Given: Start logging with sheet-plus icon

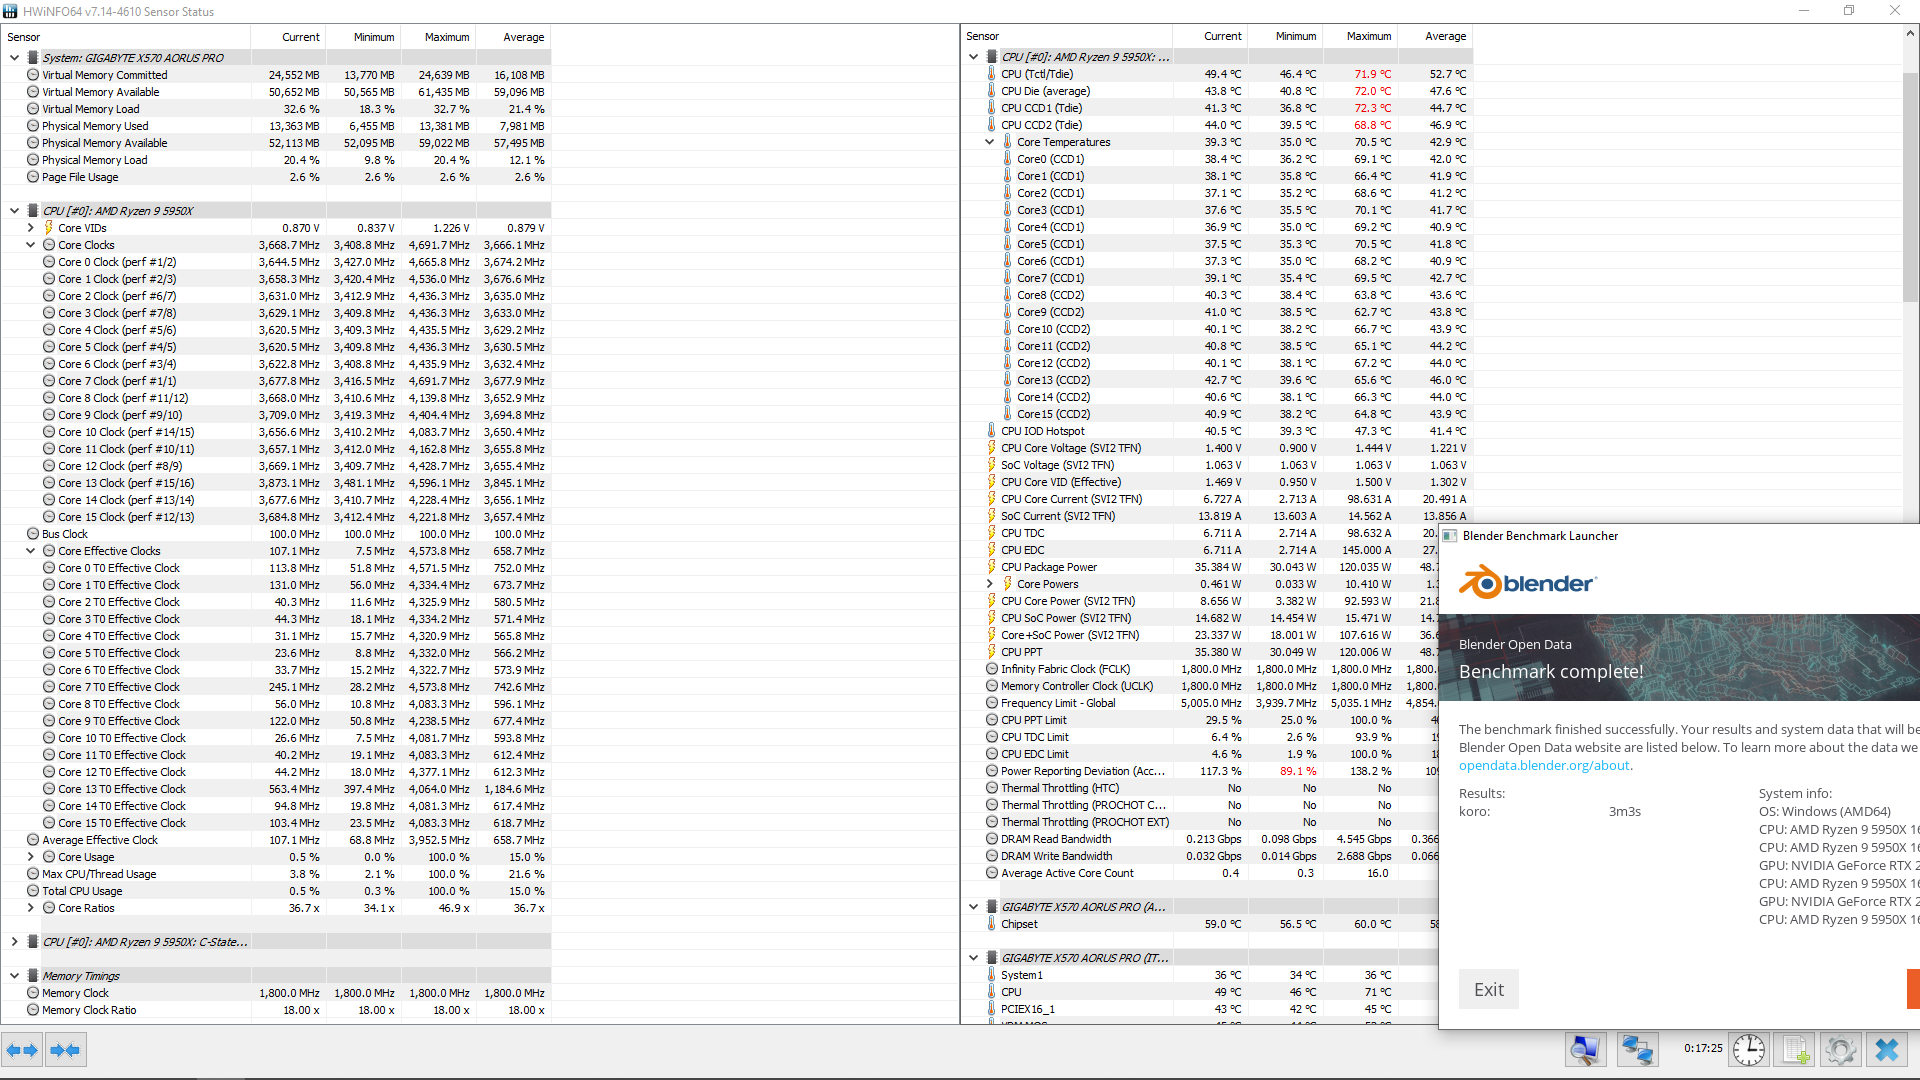Looking at the screenshot, I should (x=1795, y=1049).
